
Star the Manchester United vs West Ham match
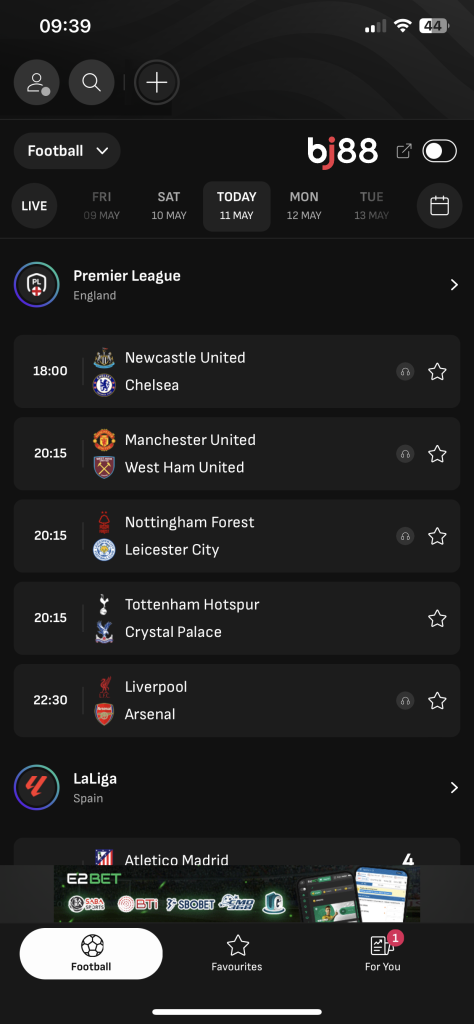437,454
